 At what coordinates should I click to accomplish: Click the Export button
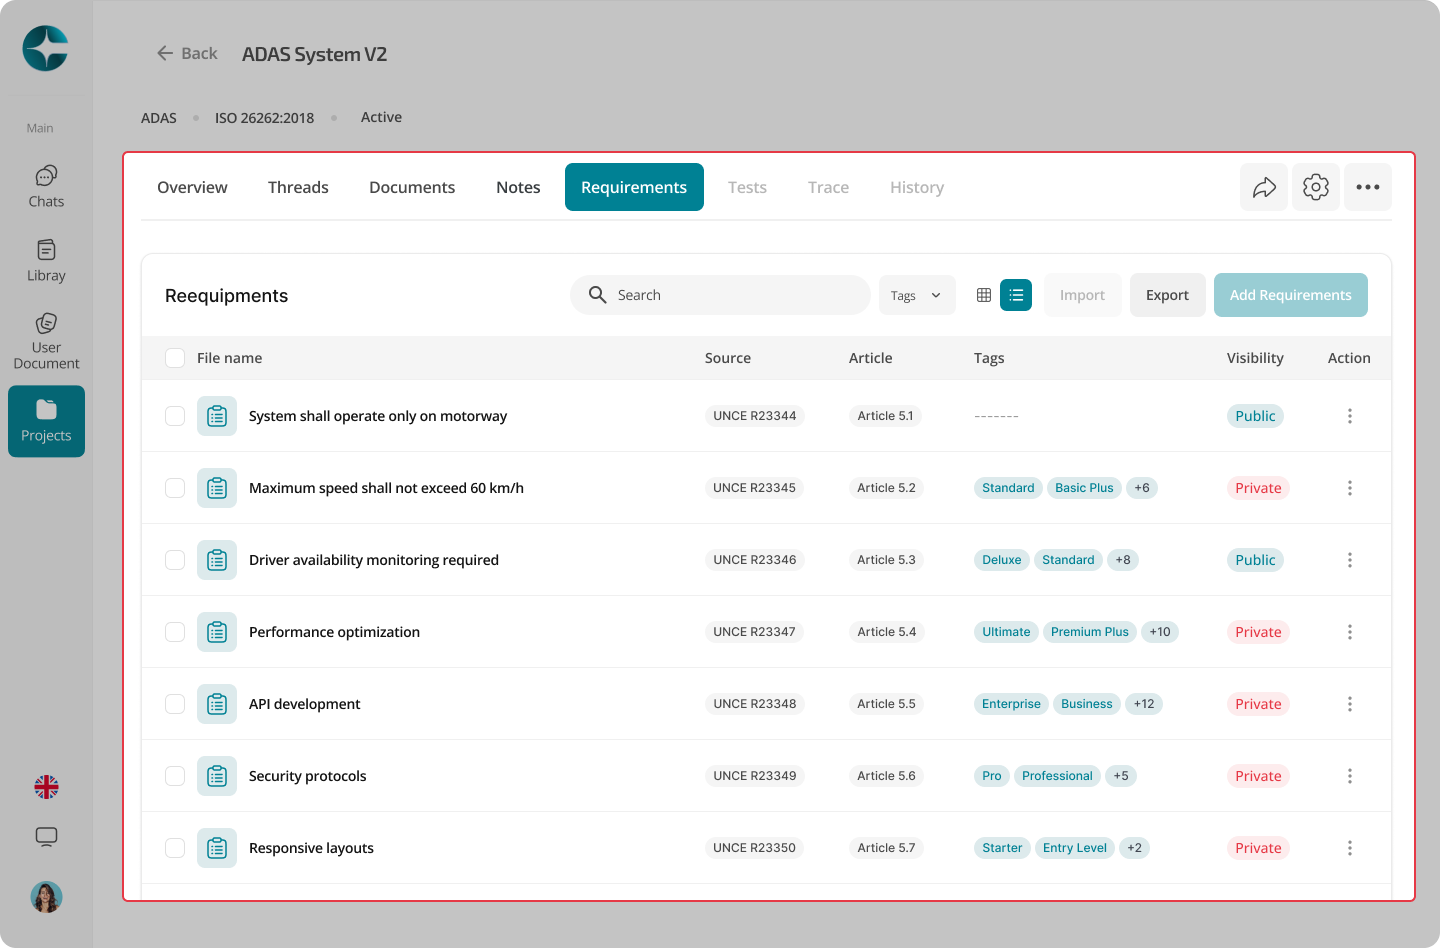point(1167,295)
